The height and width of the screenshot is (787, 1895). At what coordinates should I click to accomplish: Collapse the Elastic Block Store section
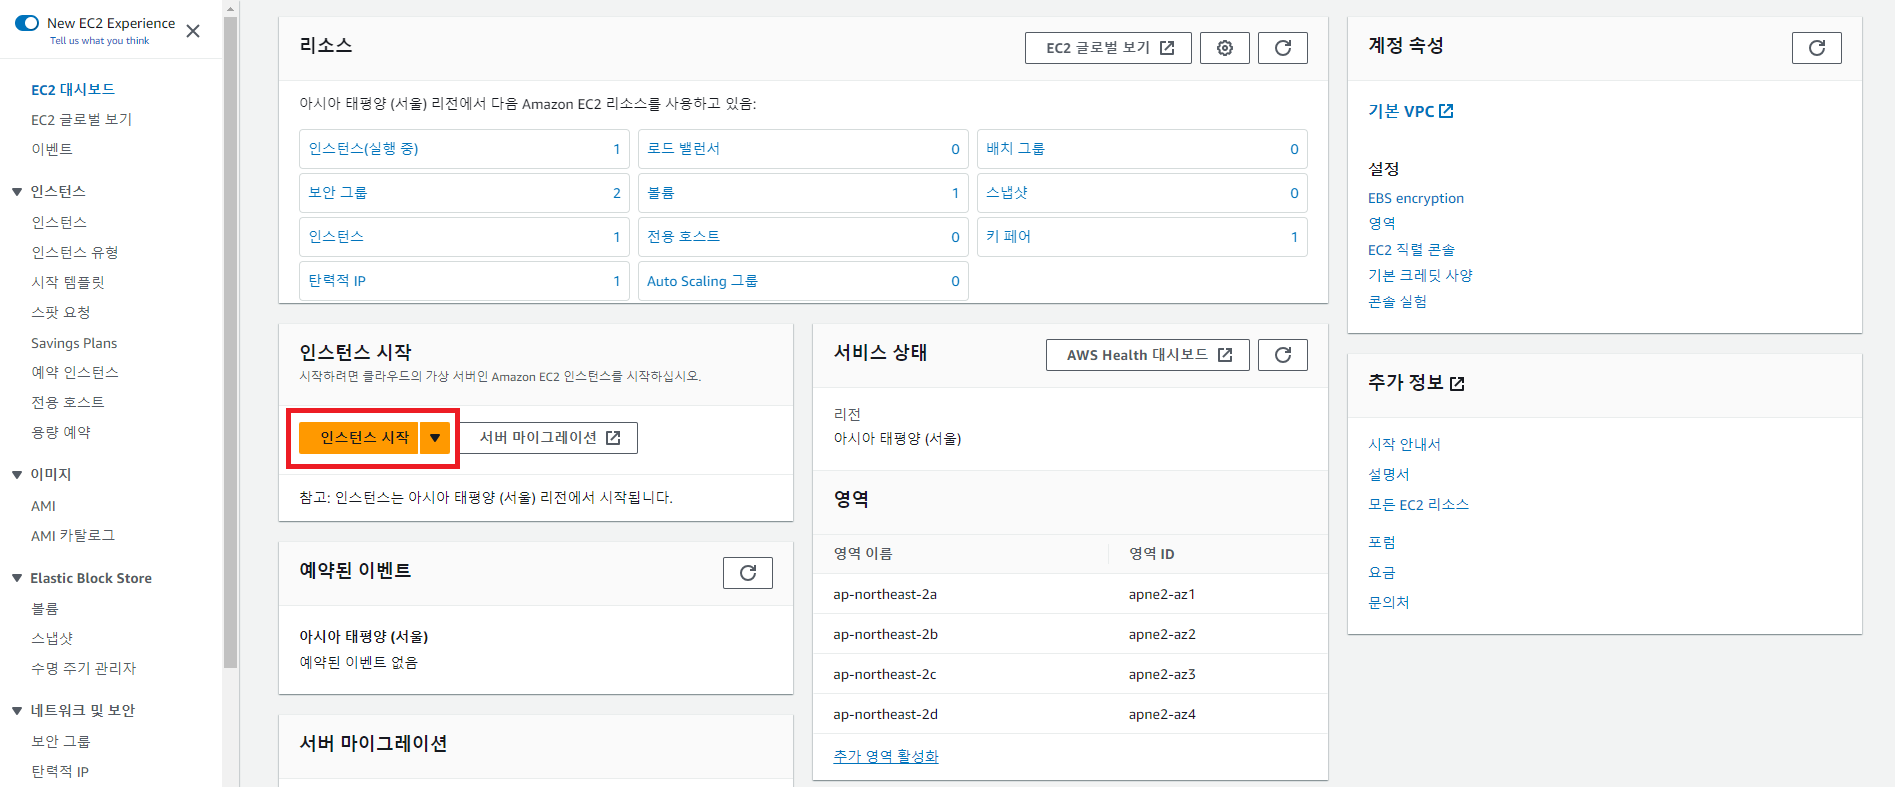point(17,578)
